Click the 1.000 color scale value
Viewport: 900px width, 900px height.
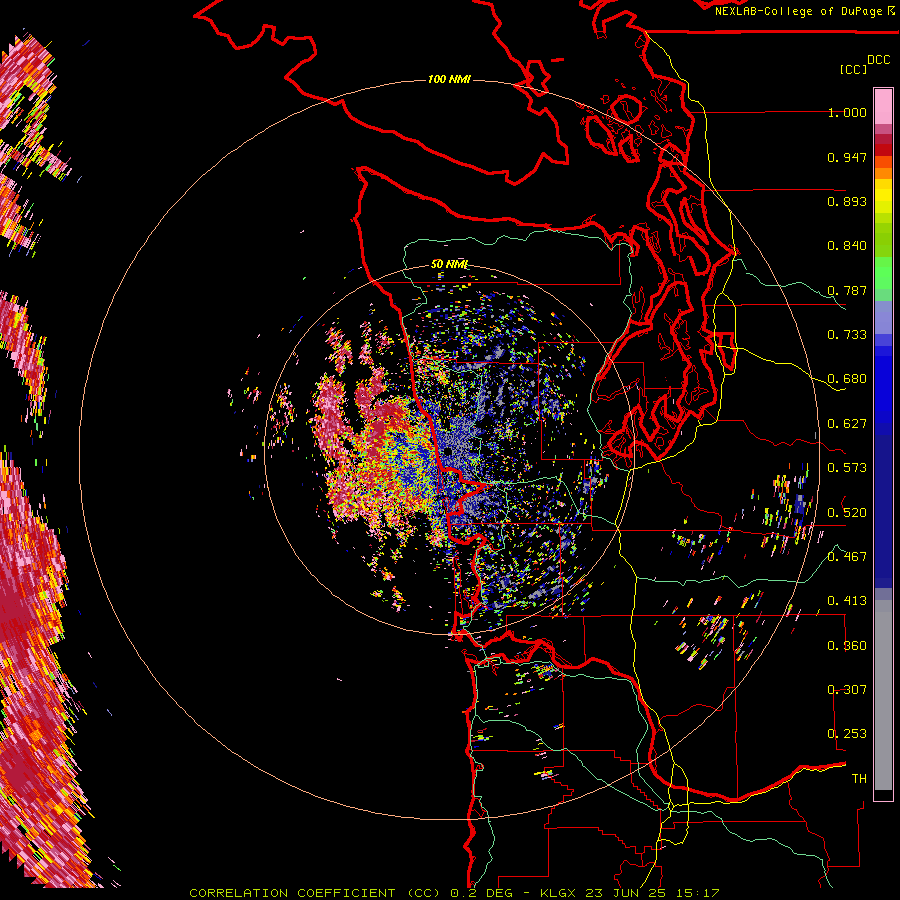point(847,112)
